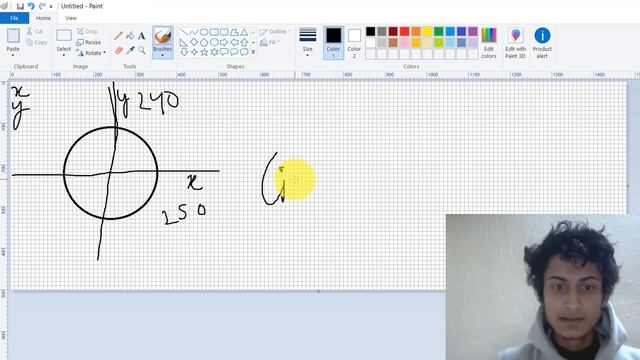Expand the Paste dropdown arrow

(13, 55)
